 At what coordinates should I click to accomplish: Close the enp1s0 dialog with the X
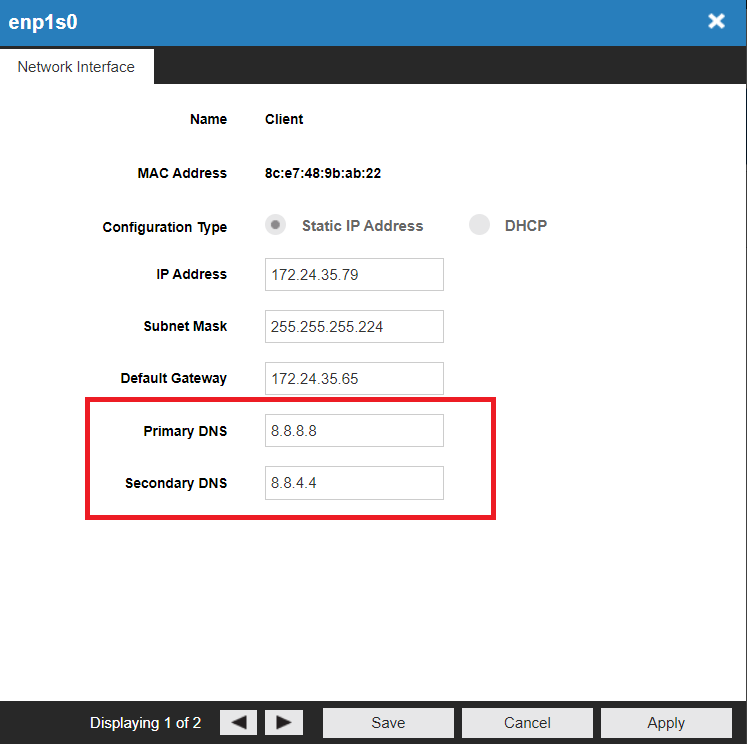tap(716, 21)
